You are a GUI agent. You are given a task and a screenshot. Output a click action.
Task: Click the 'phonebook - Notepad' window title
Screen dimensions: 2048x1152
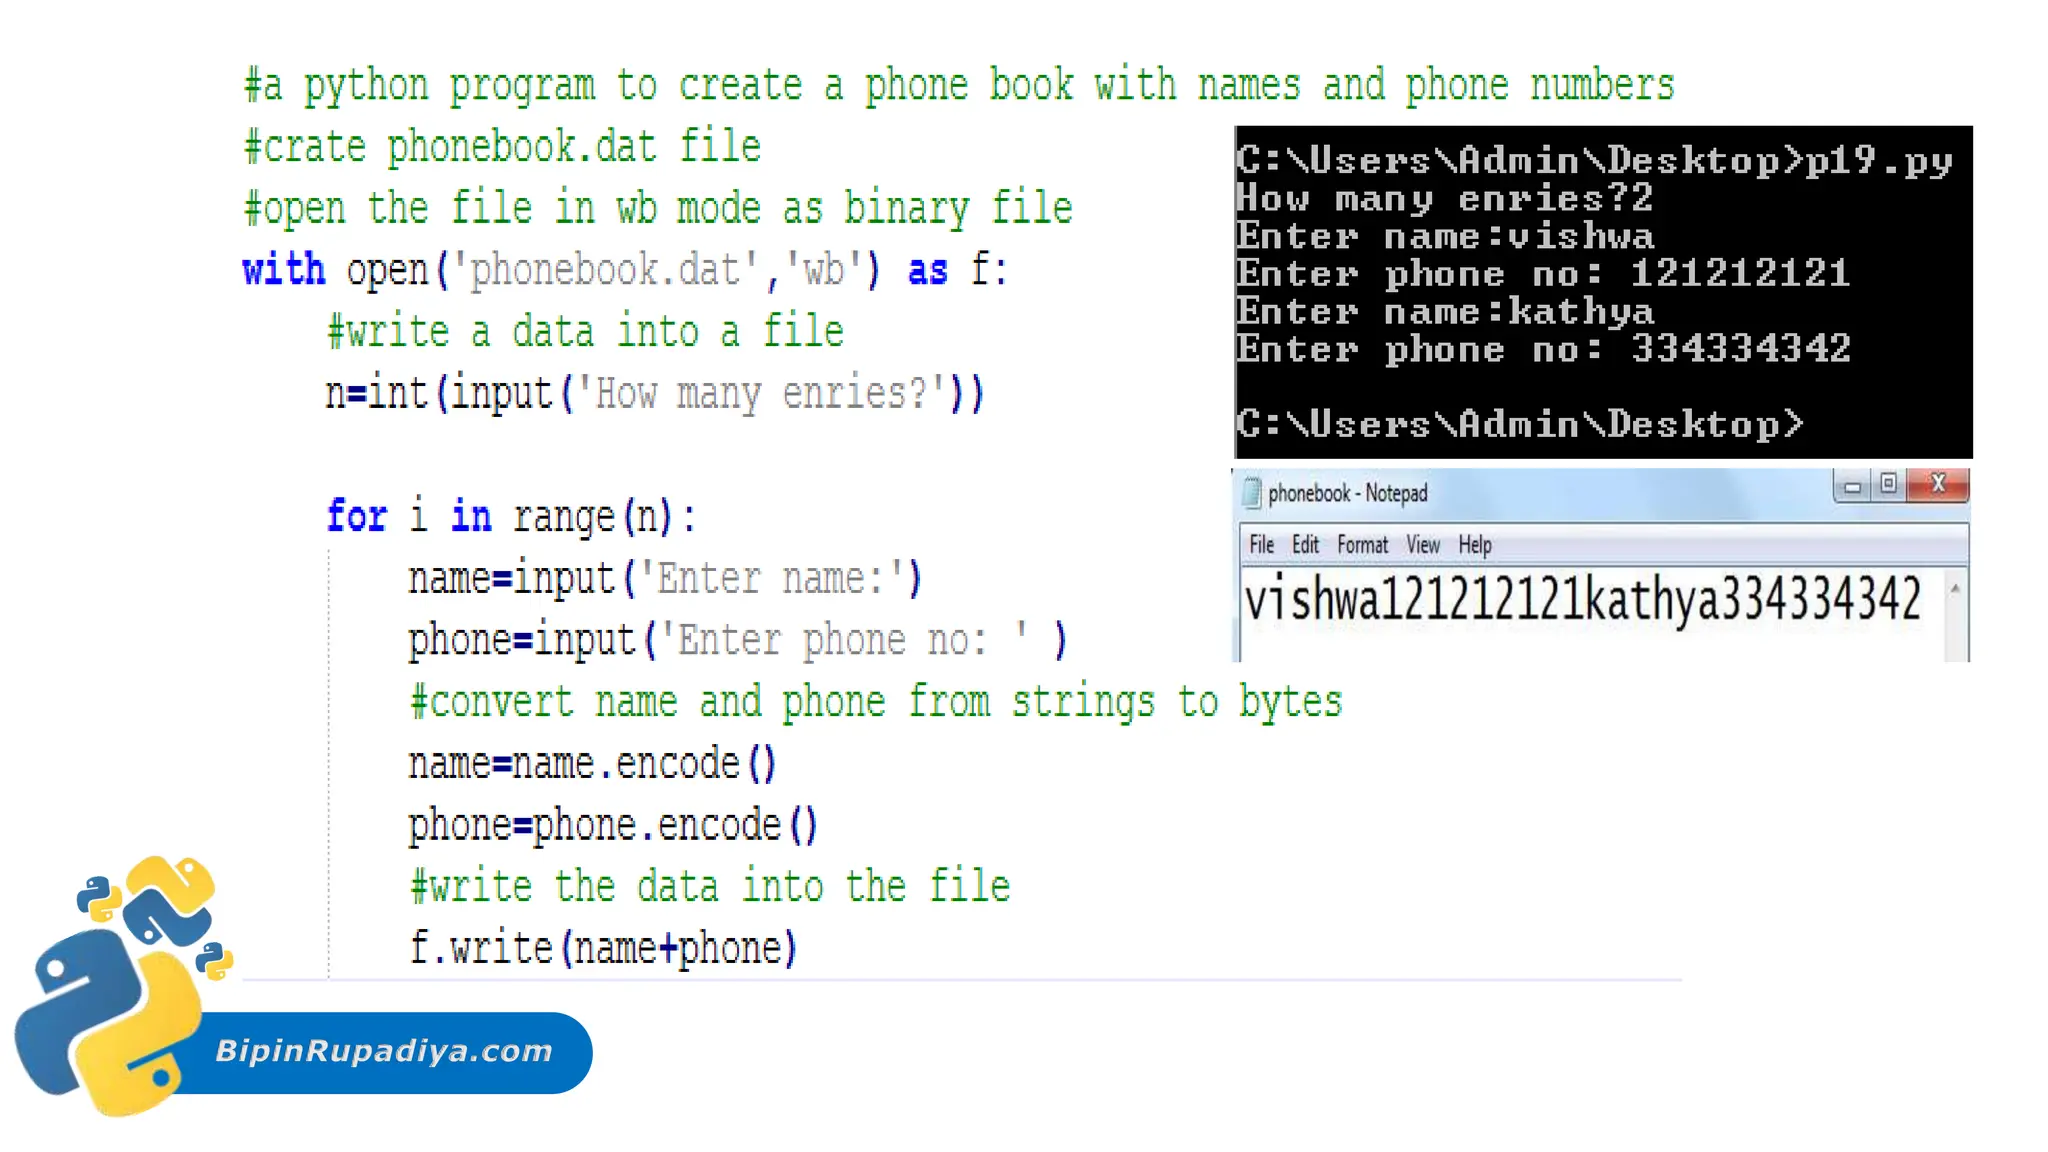click(x=1347, y=493)
